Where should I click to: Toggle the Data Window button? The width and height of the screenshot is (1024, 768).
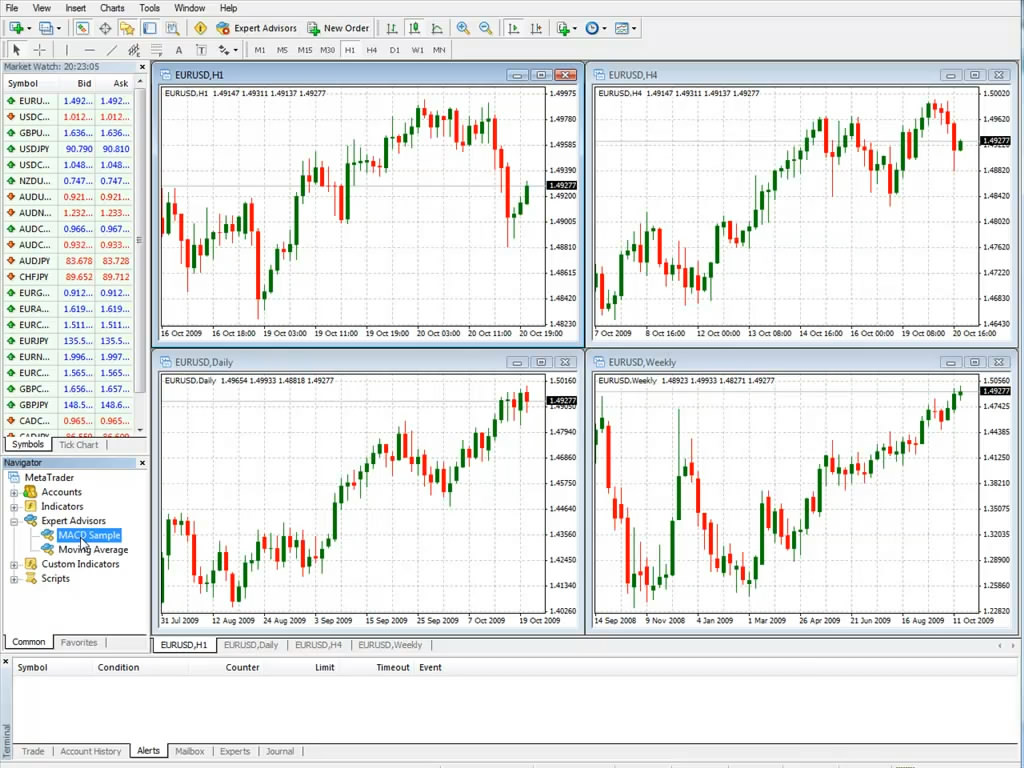coord(104,28)
